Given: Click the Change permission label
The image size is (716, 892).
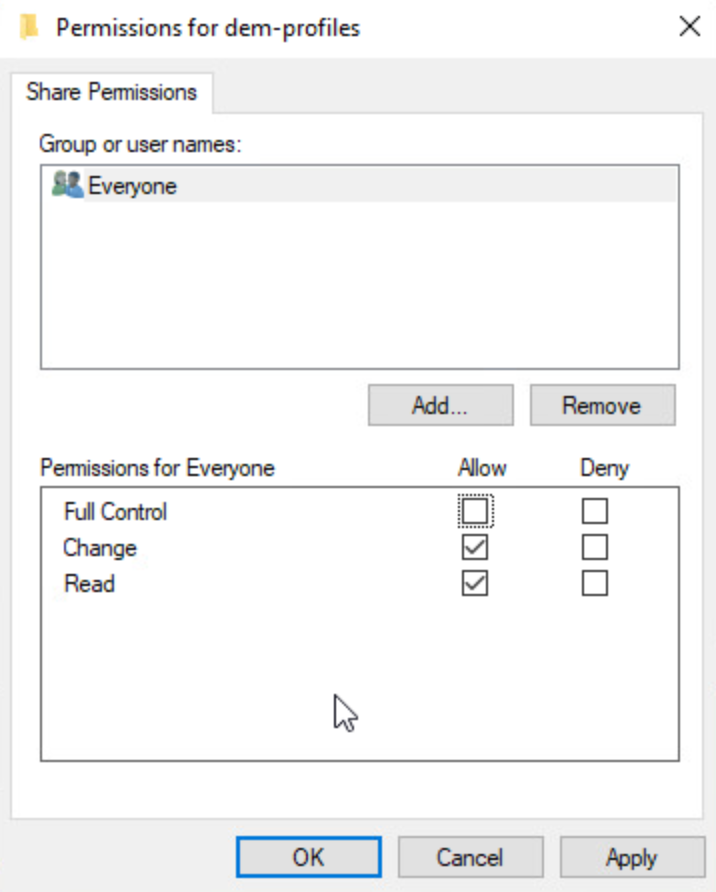Looking at the screenshot, I should click(x=100, y=548).
